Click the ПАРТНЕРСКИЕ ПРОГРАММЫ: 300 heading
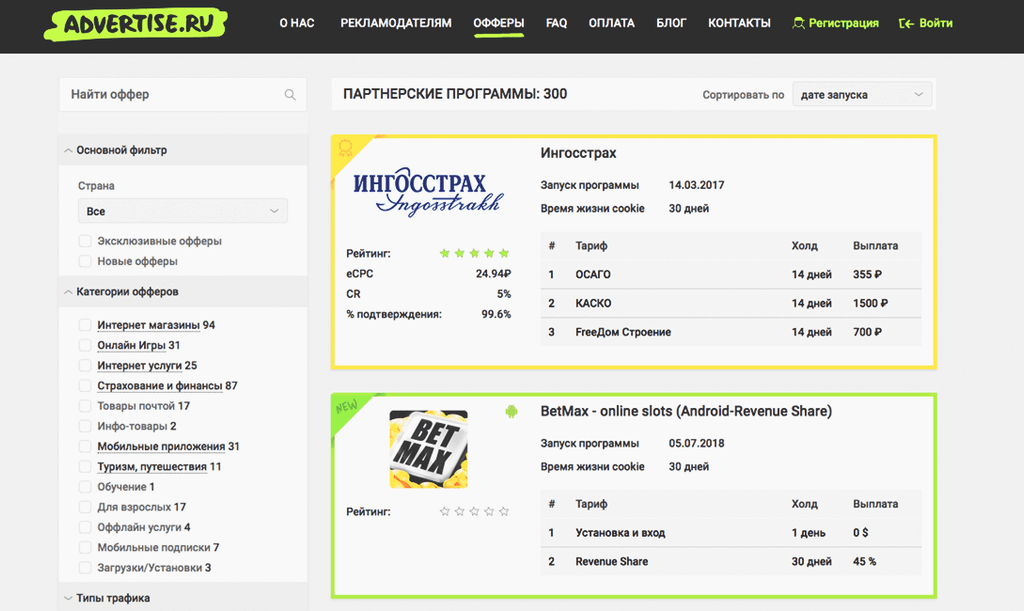The image size is (1024, 611). 455,94
